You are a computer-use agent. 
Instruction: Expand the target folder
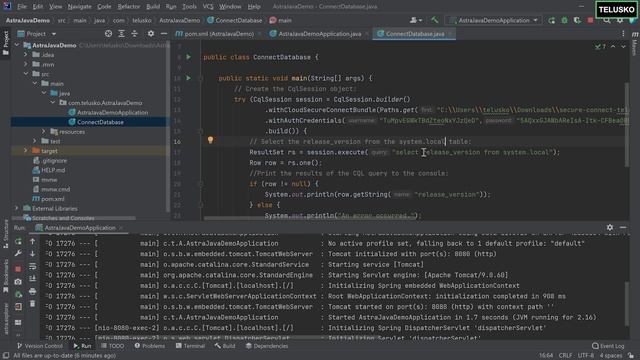[26, 151]
